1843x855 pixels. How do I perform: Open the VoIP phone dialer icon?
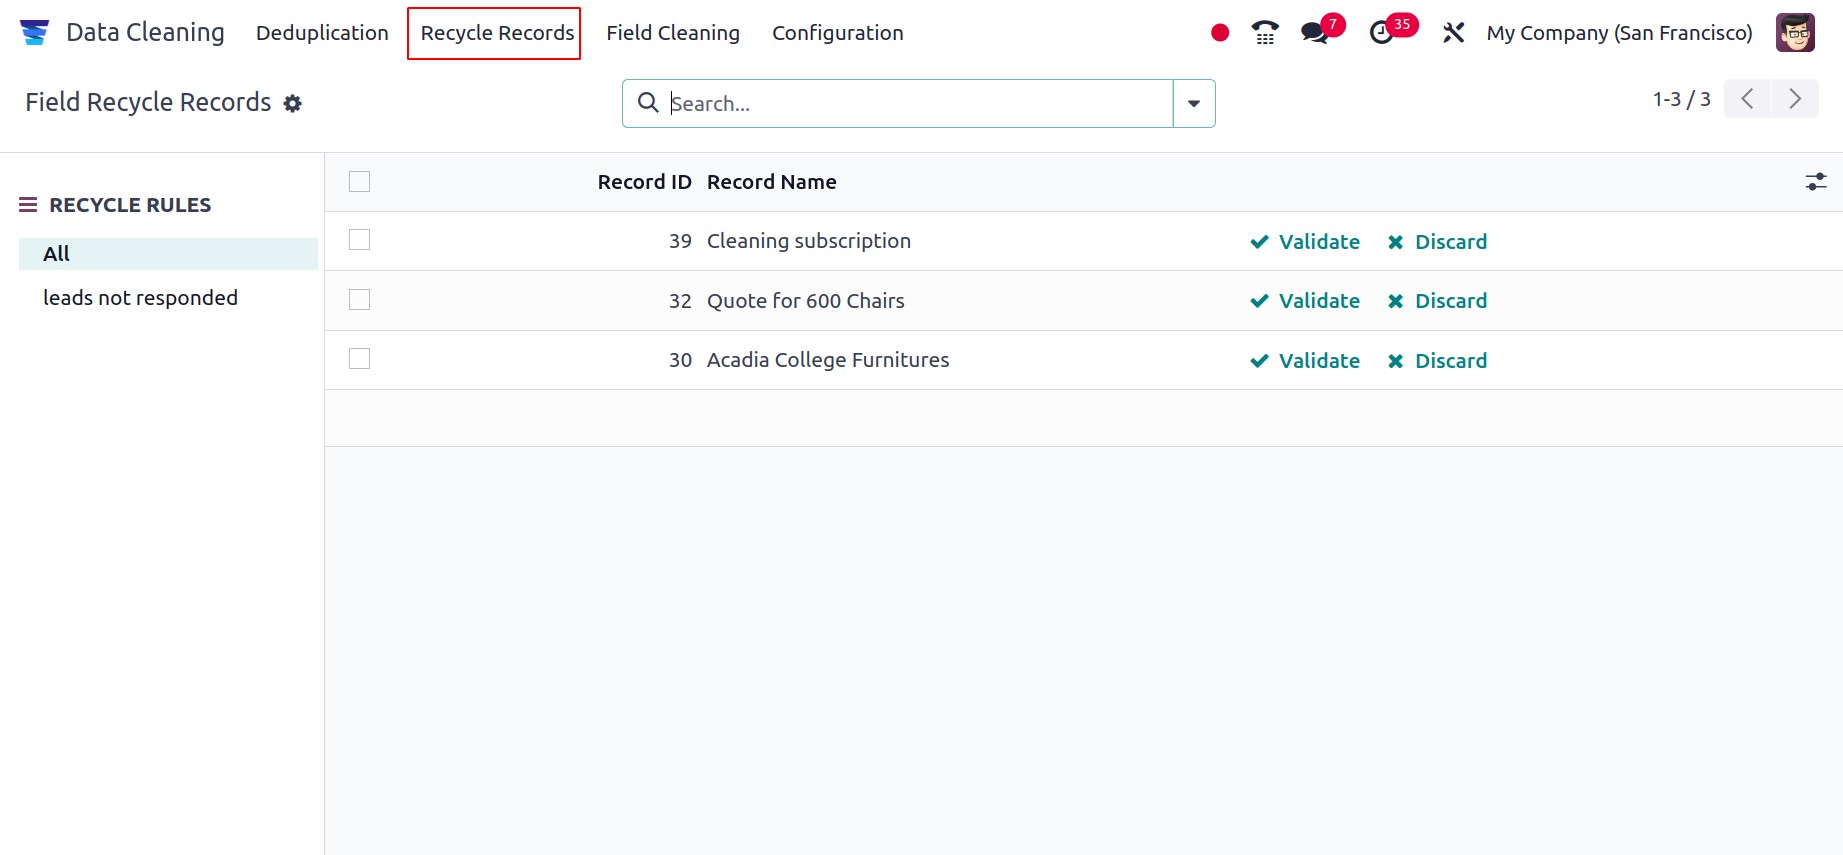click(x=1265, y=33)
